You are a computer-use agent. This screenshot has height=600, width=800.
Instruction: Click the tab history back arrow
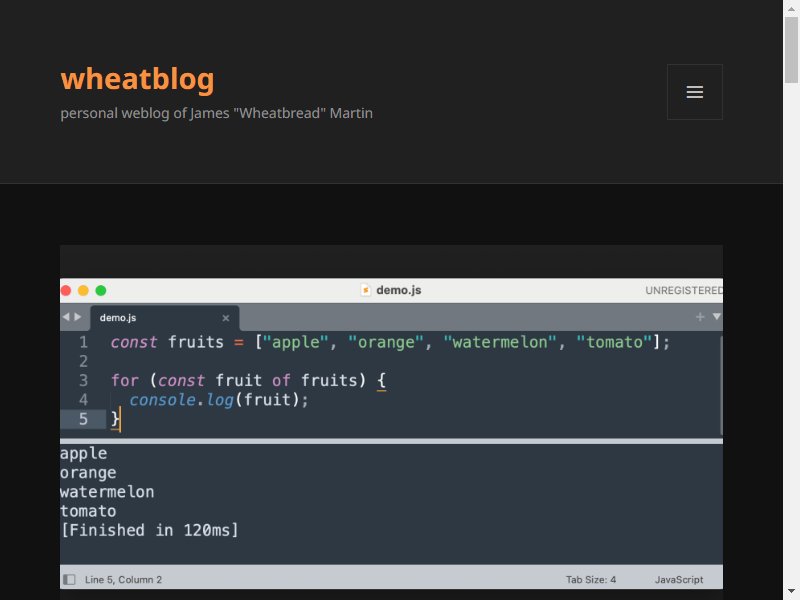click(x=66, y=317)
